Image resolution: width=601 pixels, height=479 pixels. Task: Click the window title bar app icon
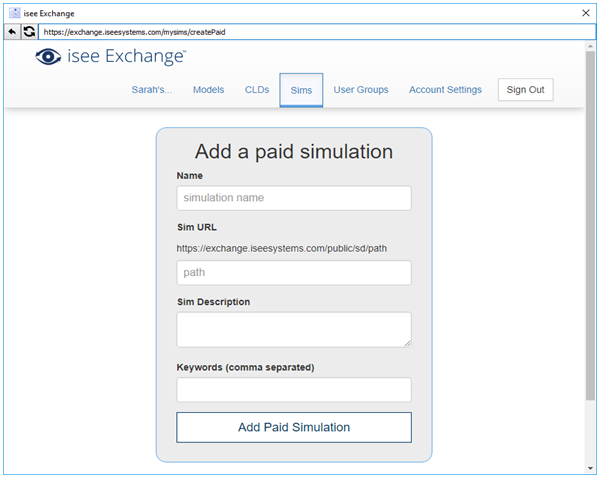point(15,13)
